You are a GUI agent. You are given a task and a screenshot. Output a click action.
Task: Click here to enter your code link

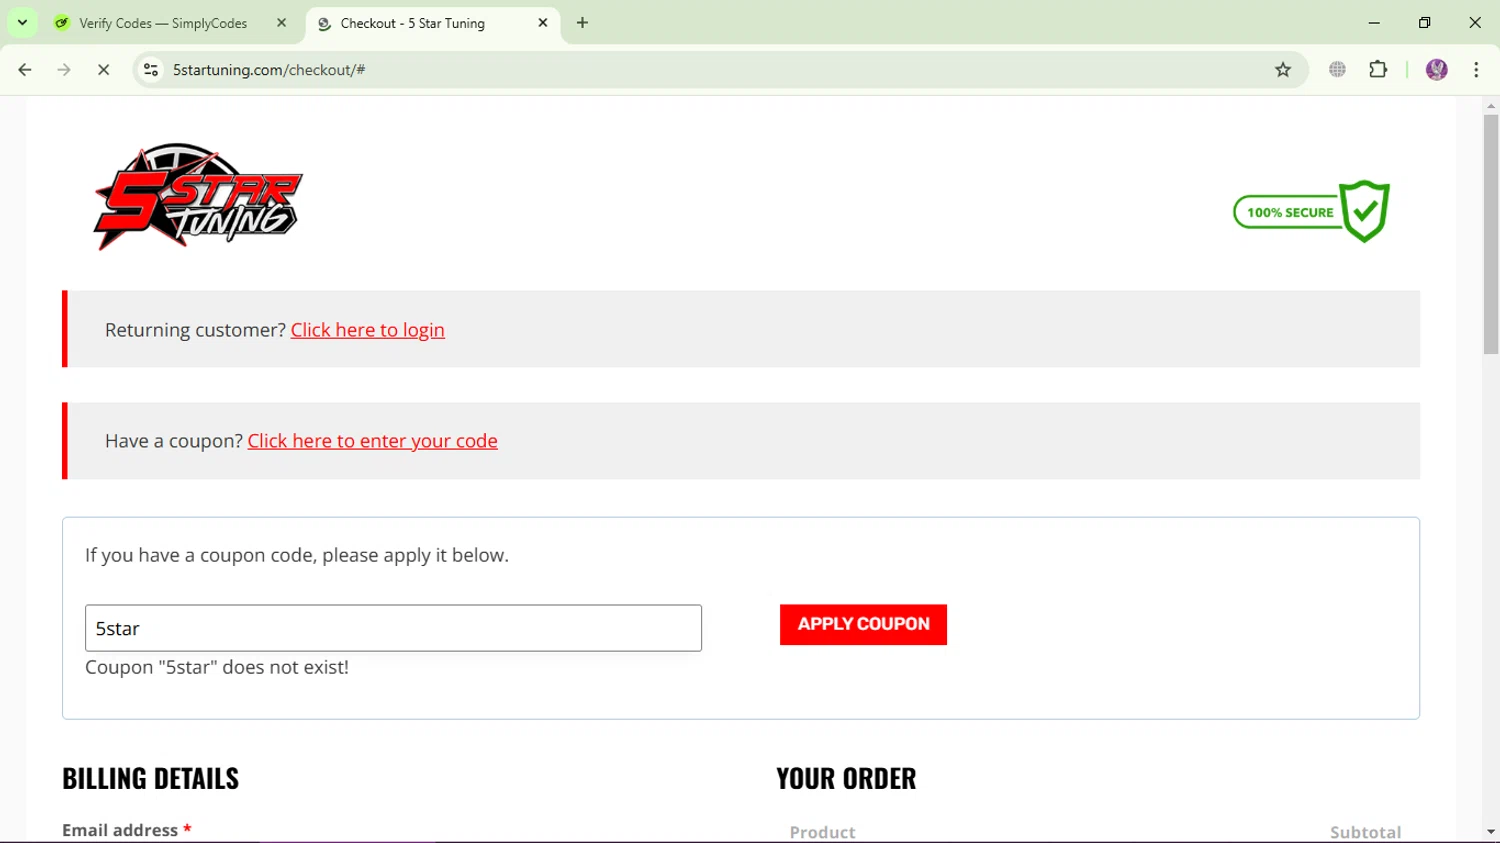(373, 441)
